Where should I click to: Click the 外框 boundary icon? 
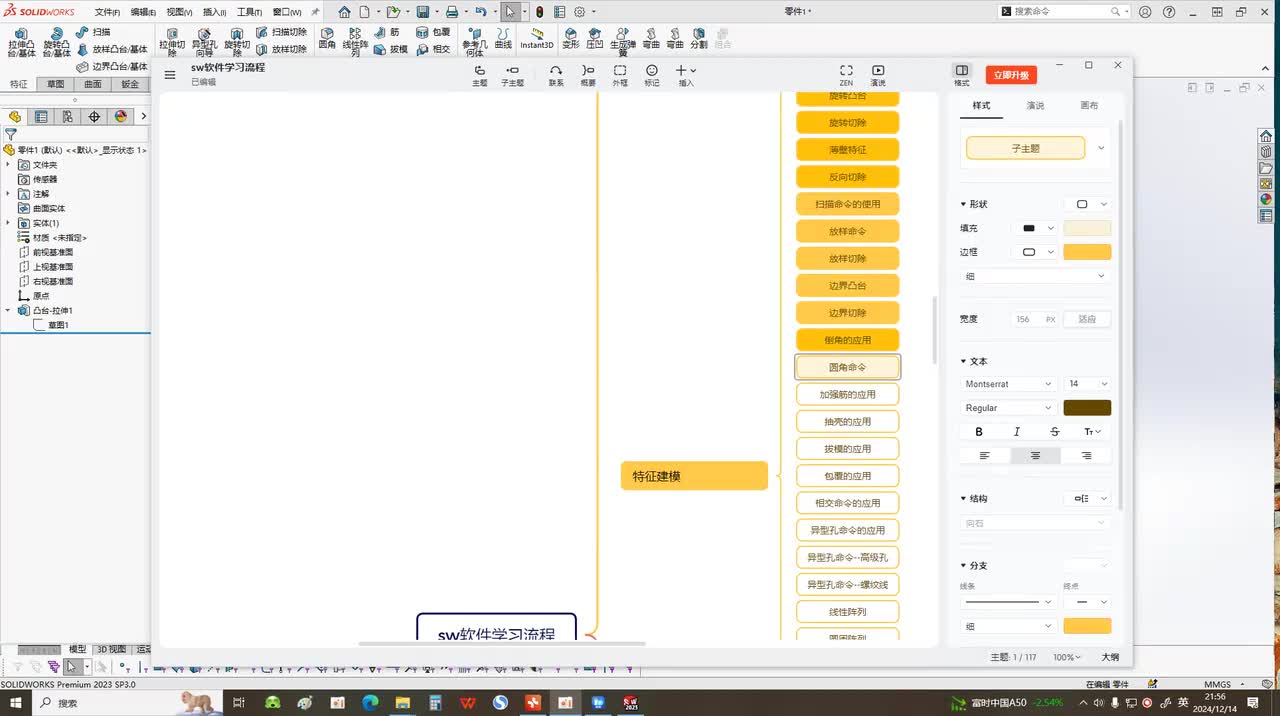tap(620, 75)
